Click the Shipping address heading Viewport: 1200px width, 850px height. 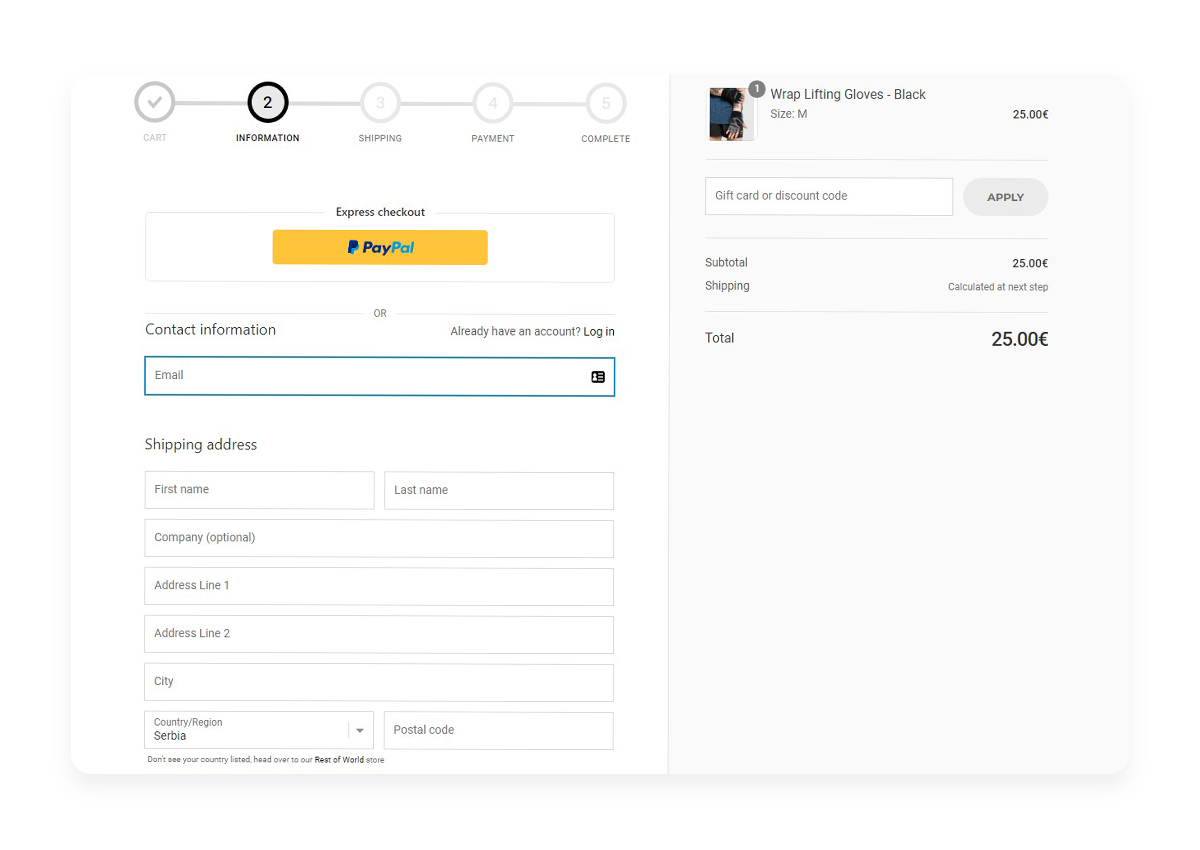click(201, 445)
